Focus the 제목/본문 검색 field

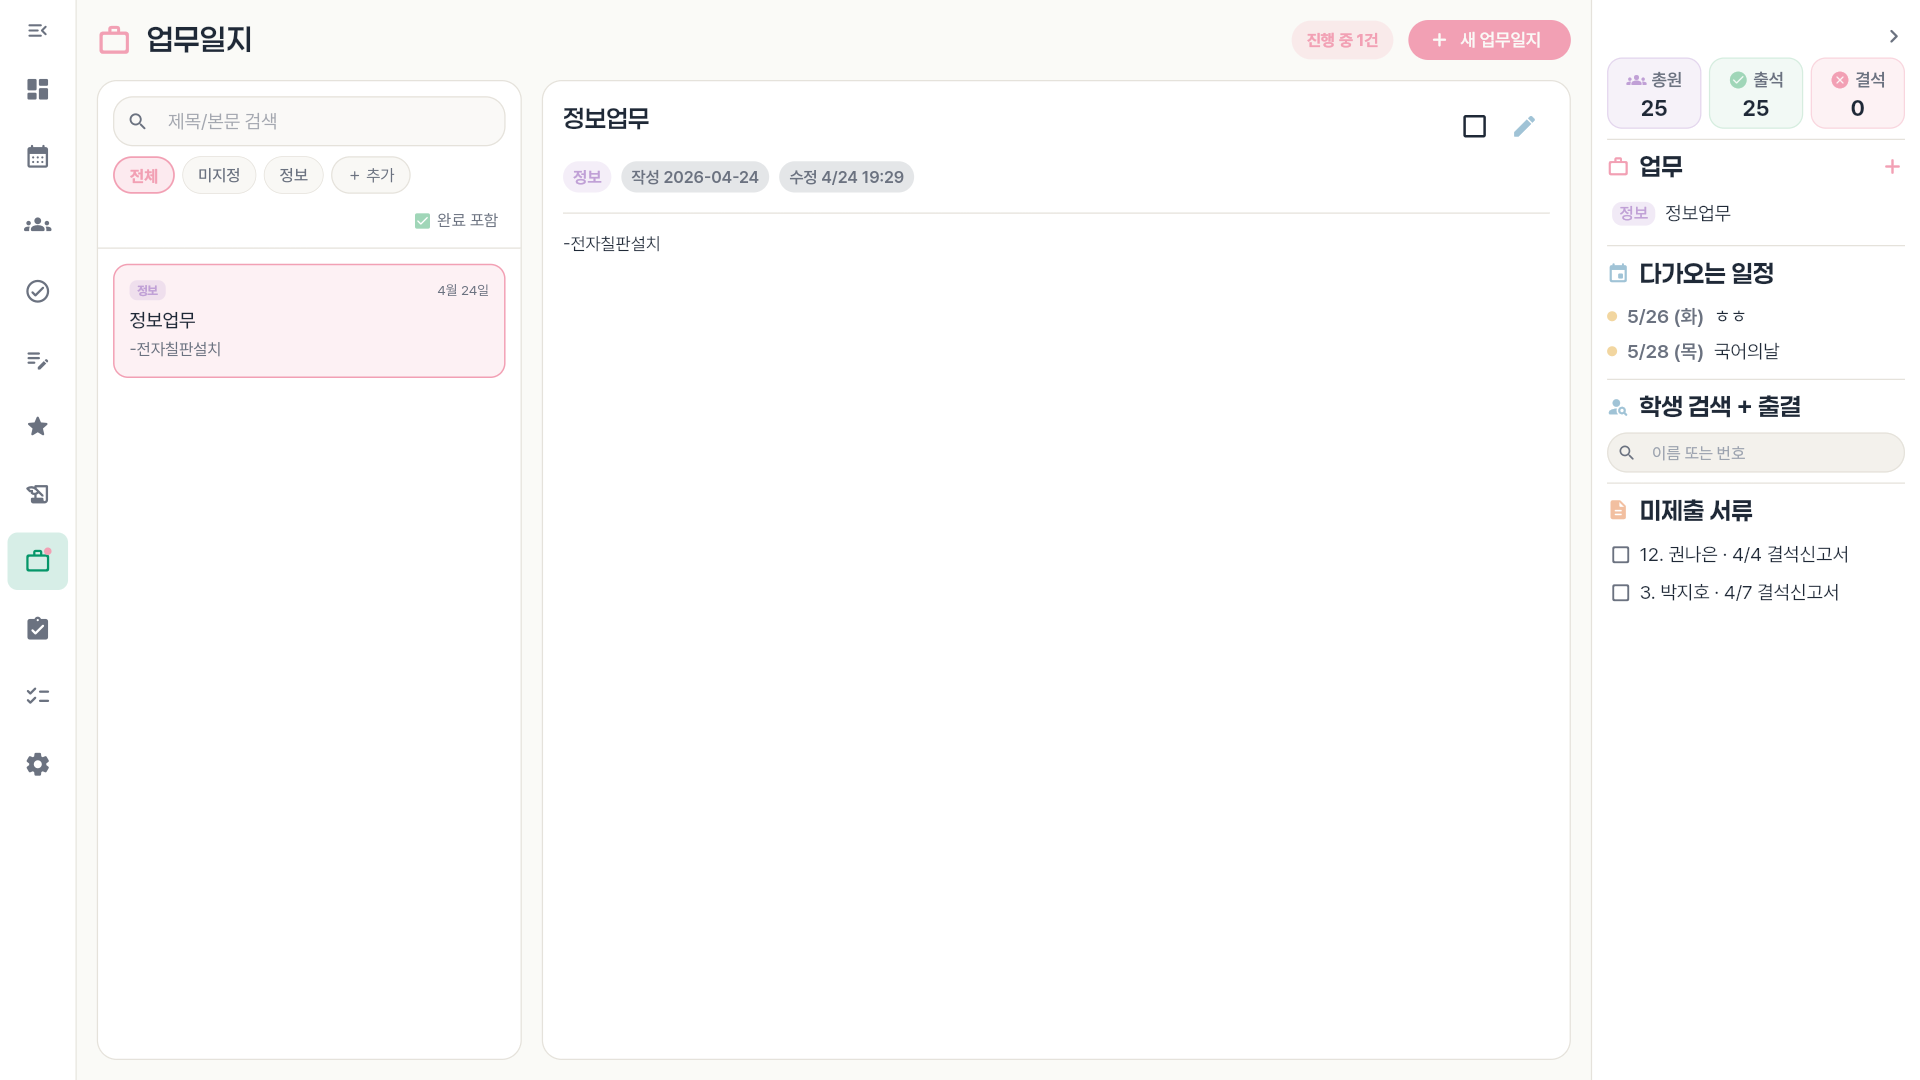coord(309,121)
